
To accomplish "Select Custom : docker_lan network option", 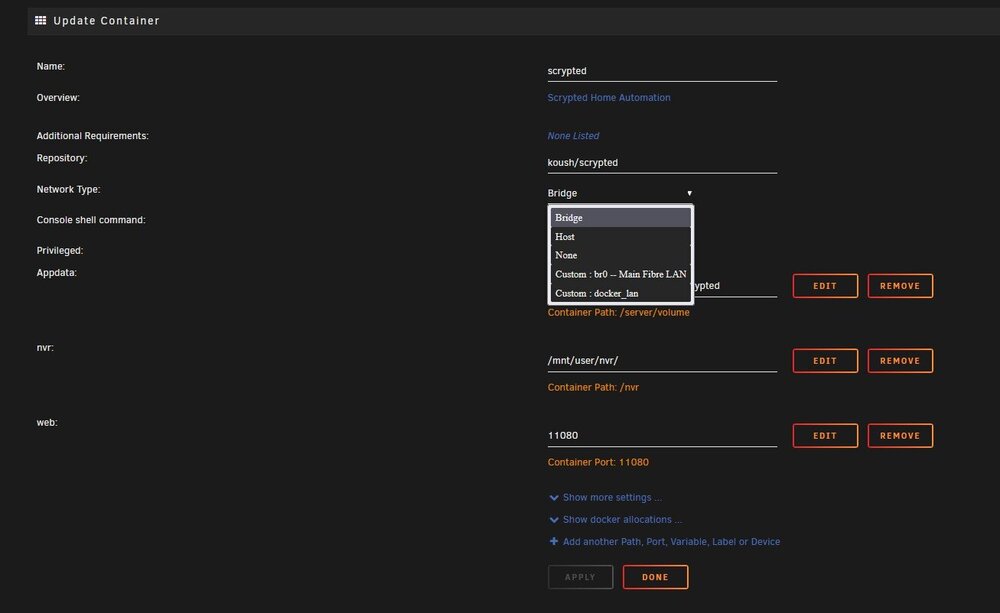I will tap(621, 293).
